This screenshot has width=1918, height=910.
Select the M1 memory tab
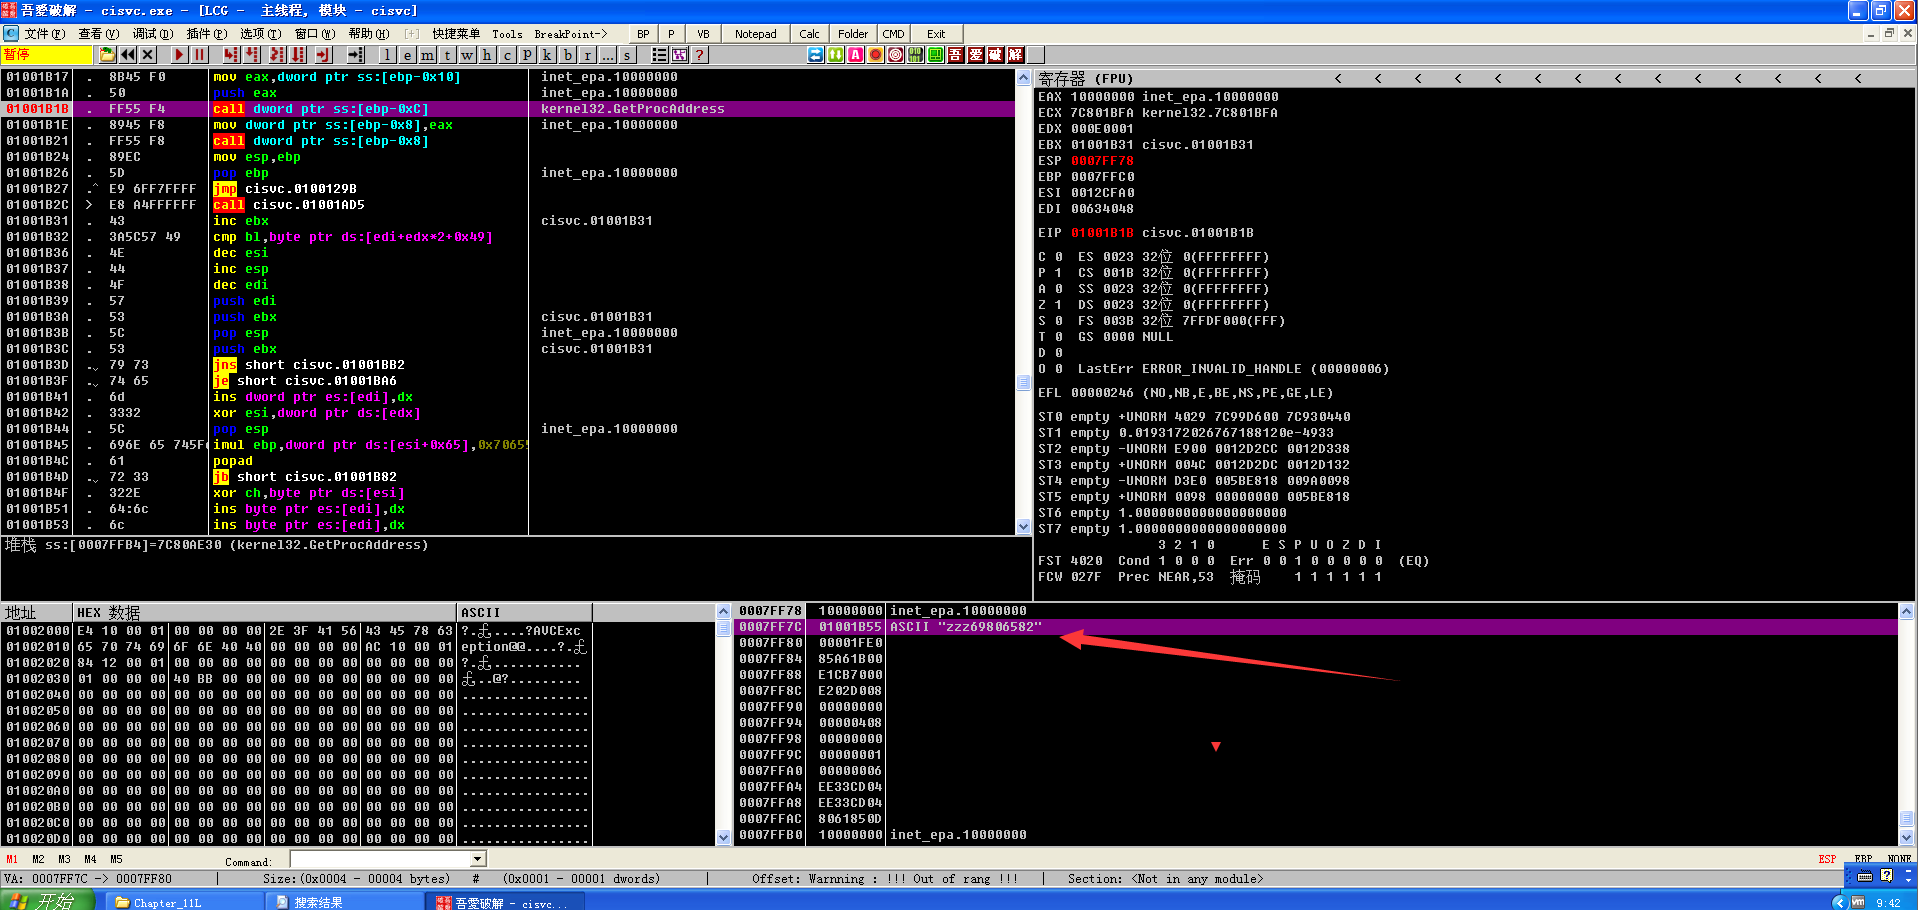tap(12, 859)
